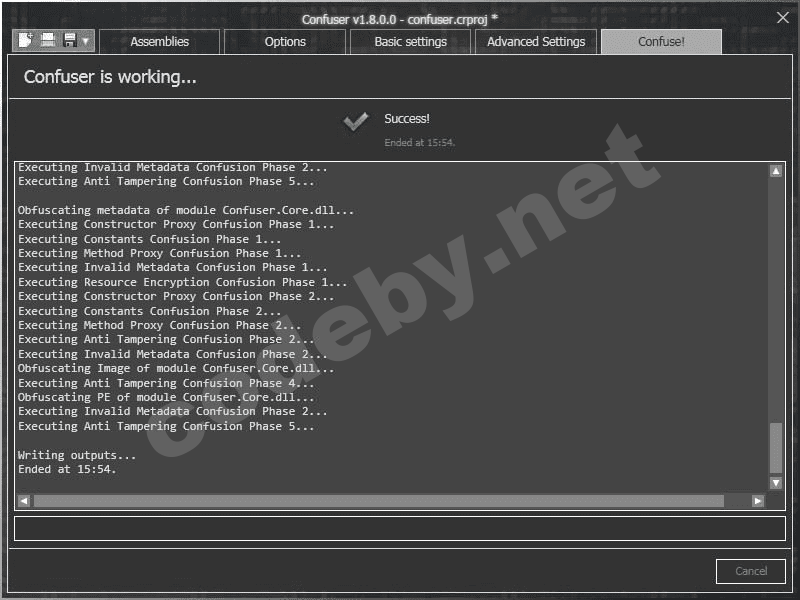
Task: Click the horizontal scroll left arrow
Action: click(24, 501)
